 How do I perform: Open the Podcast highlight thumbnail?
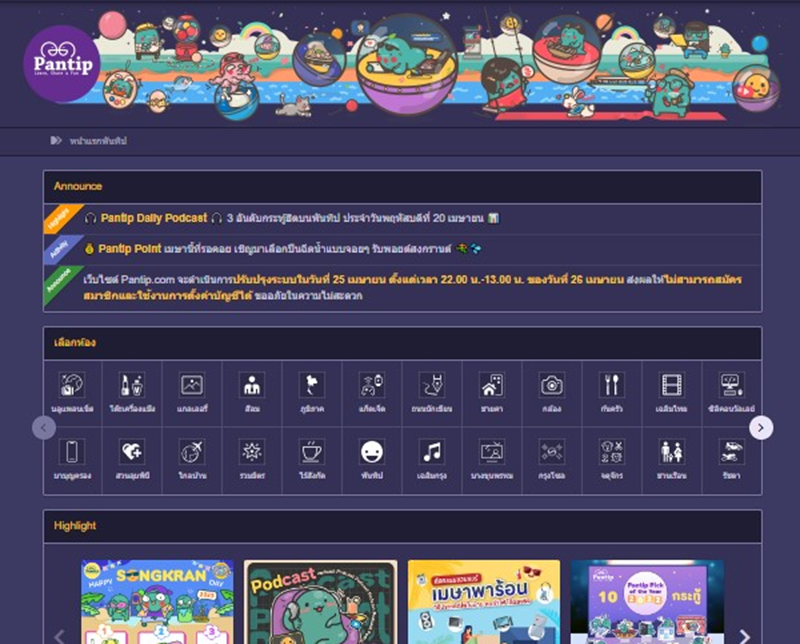[320, 602]
